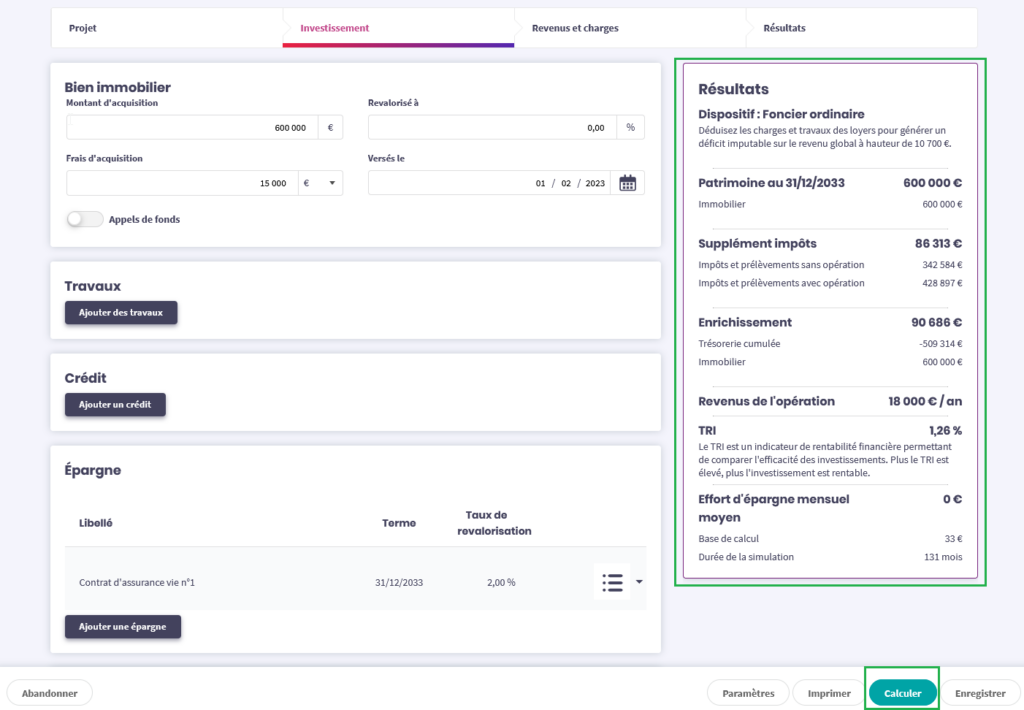
Task: Select the Investissement tab
Action: (x=335, y=28)
